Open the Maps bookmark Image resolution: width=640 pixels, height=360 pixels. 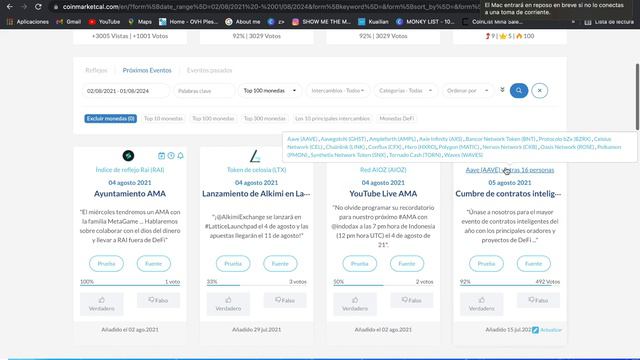(140, 22)
